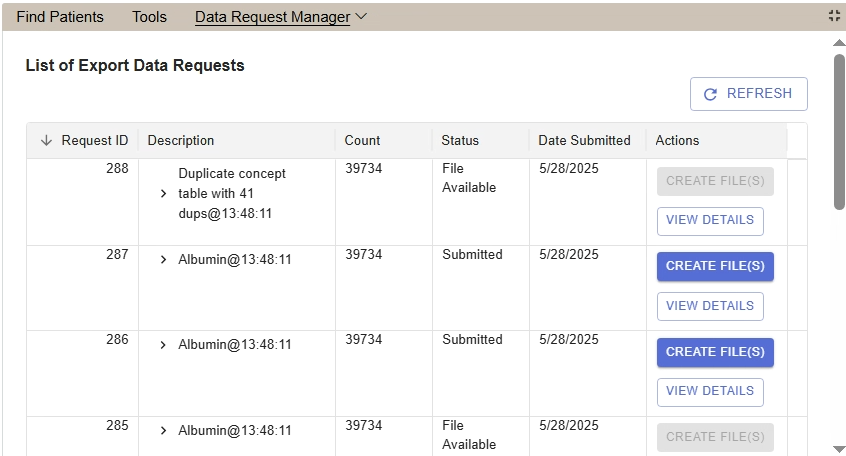Expand the Albumin row for request 287

(164, 260)
